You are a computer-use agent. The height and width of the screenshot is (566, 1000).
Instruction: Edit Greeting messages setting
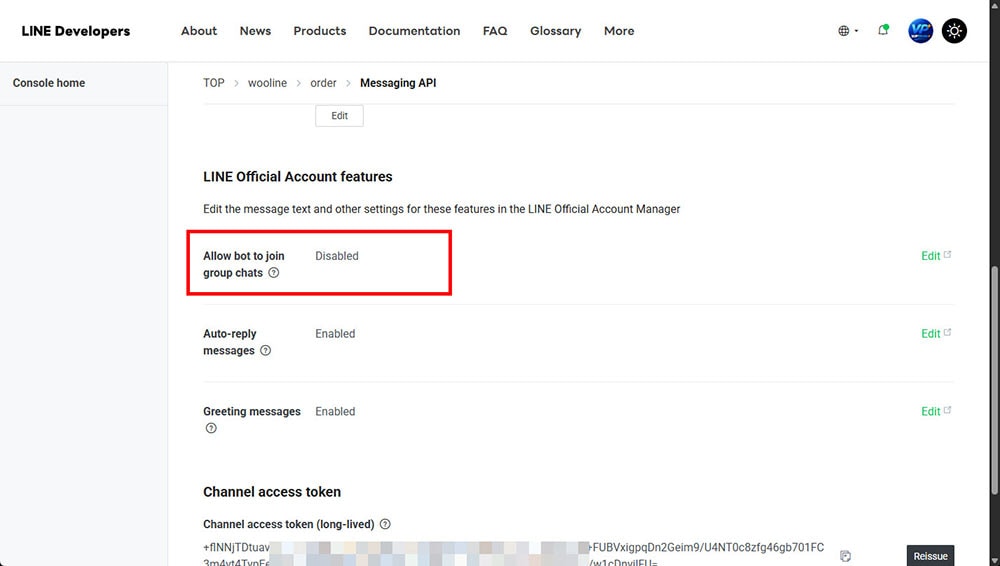pos(936,412)
